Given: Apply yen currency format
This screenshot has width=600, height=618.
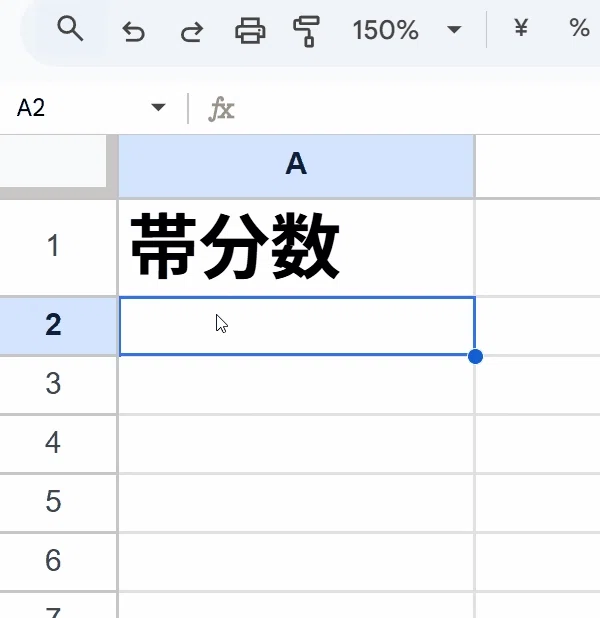Looking at the screenshot, I should 521,28.
